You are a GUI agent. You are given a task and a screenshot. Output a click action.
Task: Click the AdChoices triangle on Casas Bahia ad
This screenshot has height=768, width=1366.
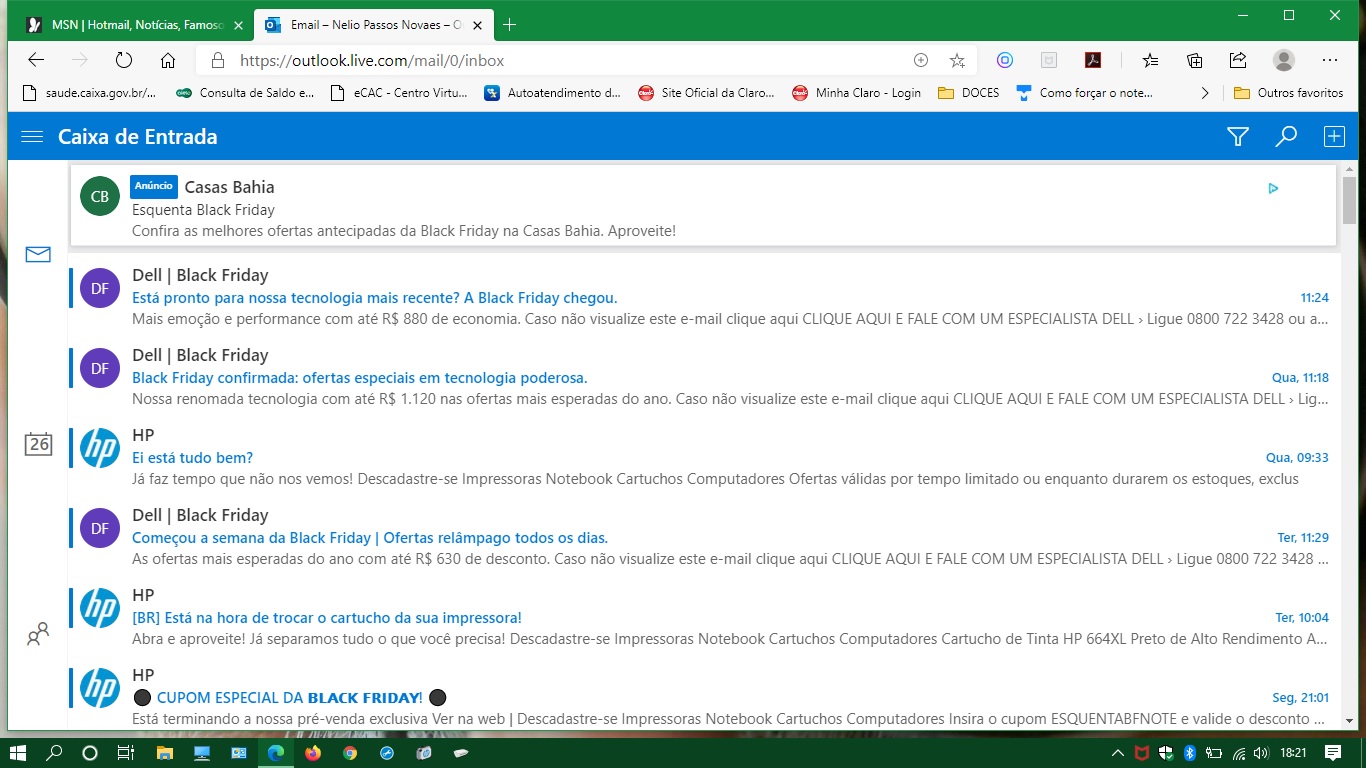point(1273,188)
